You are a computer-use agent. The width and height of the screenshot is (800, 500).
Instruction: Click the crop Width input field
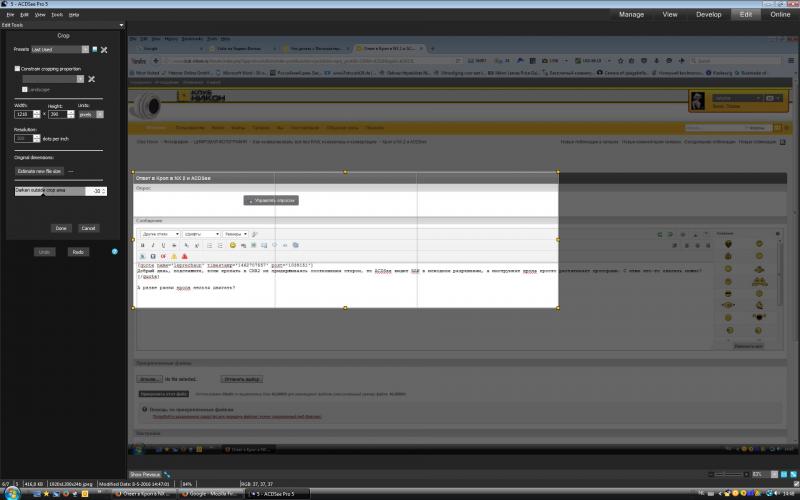[23, 114]
